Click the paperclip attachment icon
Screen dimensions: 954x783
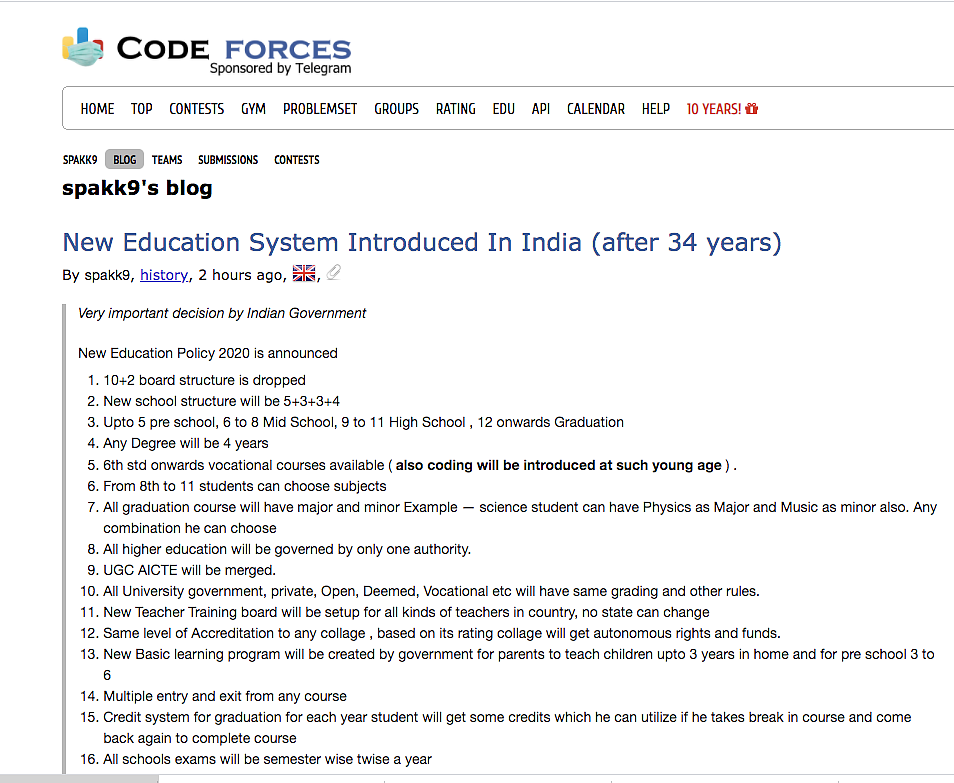pyautogui.click(x=333, y=273)
